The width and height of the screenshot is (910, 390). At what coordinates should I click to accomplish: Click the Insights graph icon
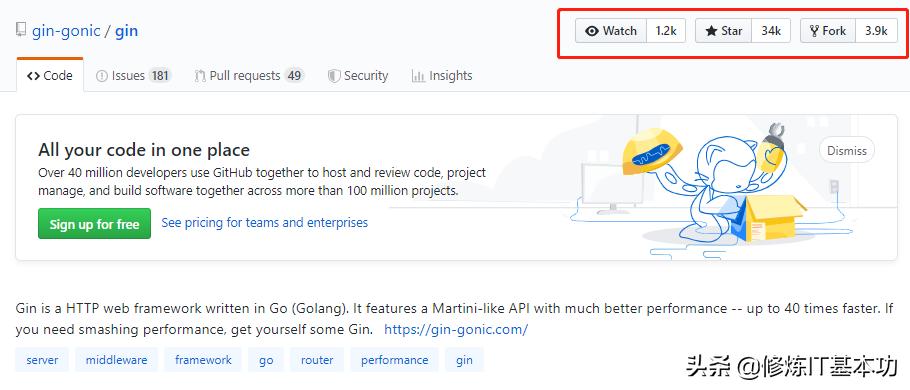pyautogui.click(x=418, y=75)
